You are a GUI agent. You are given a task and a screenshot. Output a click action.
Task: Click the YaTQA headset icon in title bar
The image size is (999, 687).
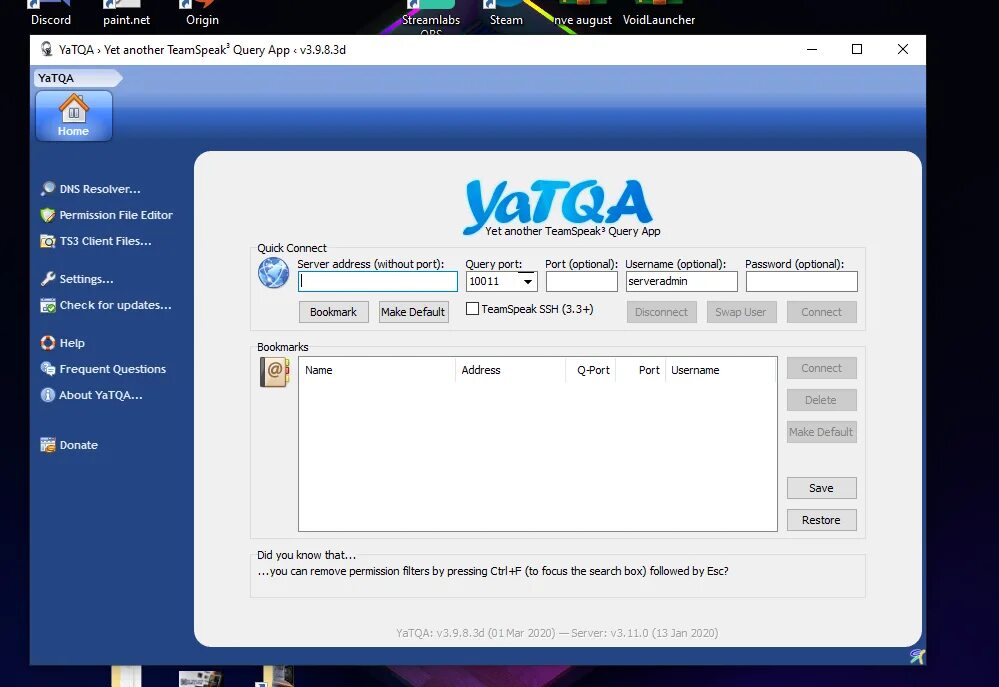pos(47,49)
